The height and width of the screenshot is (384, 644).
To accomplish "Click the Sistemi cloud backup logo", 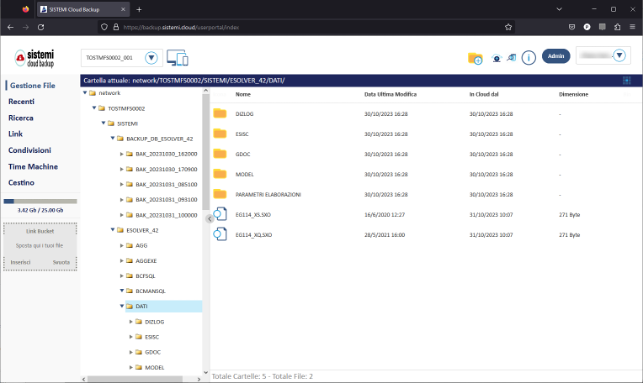I will coord(34,58).
